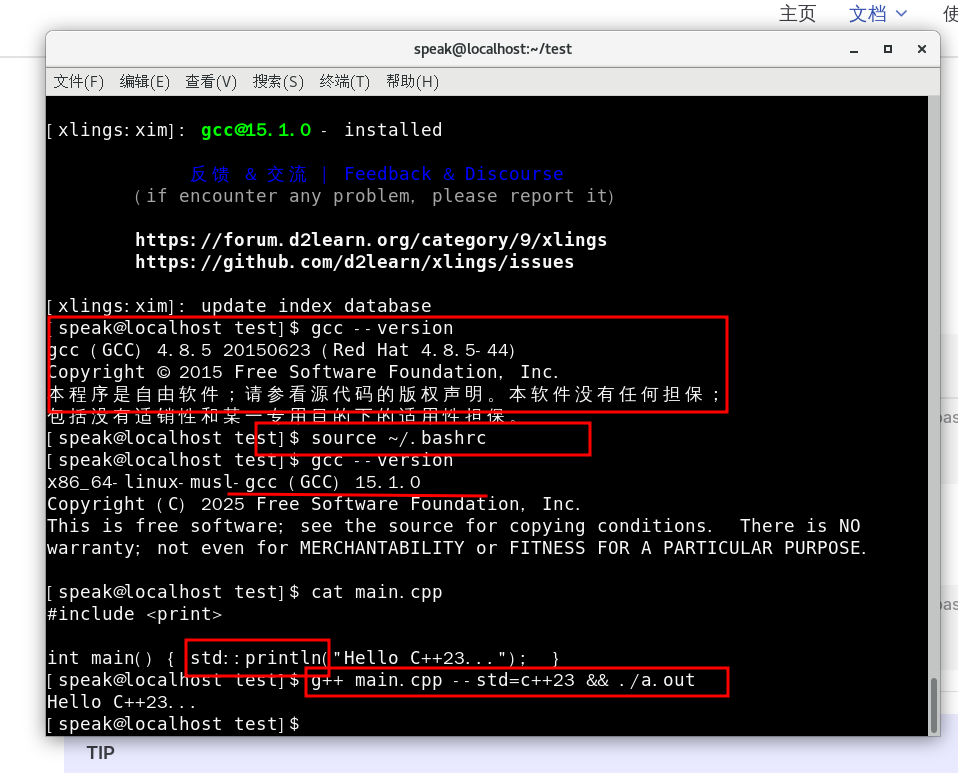Click the 'Copyright © 2015 Free Software Foundation' line
Viewport: 958px width, 773px height.
[x=303, y=372]
